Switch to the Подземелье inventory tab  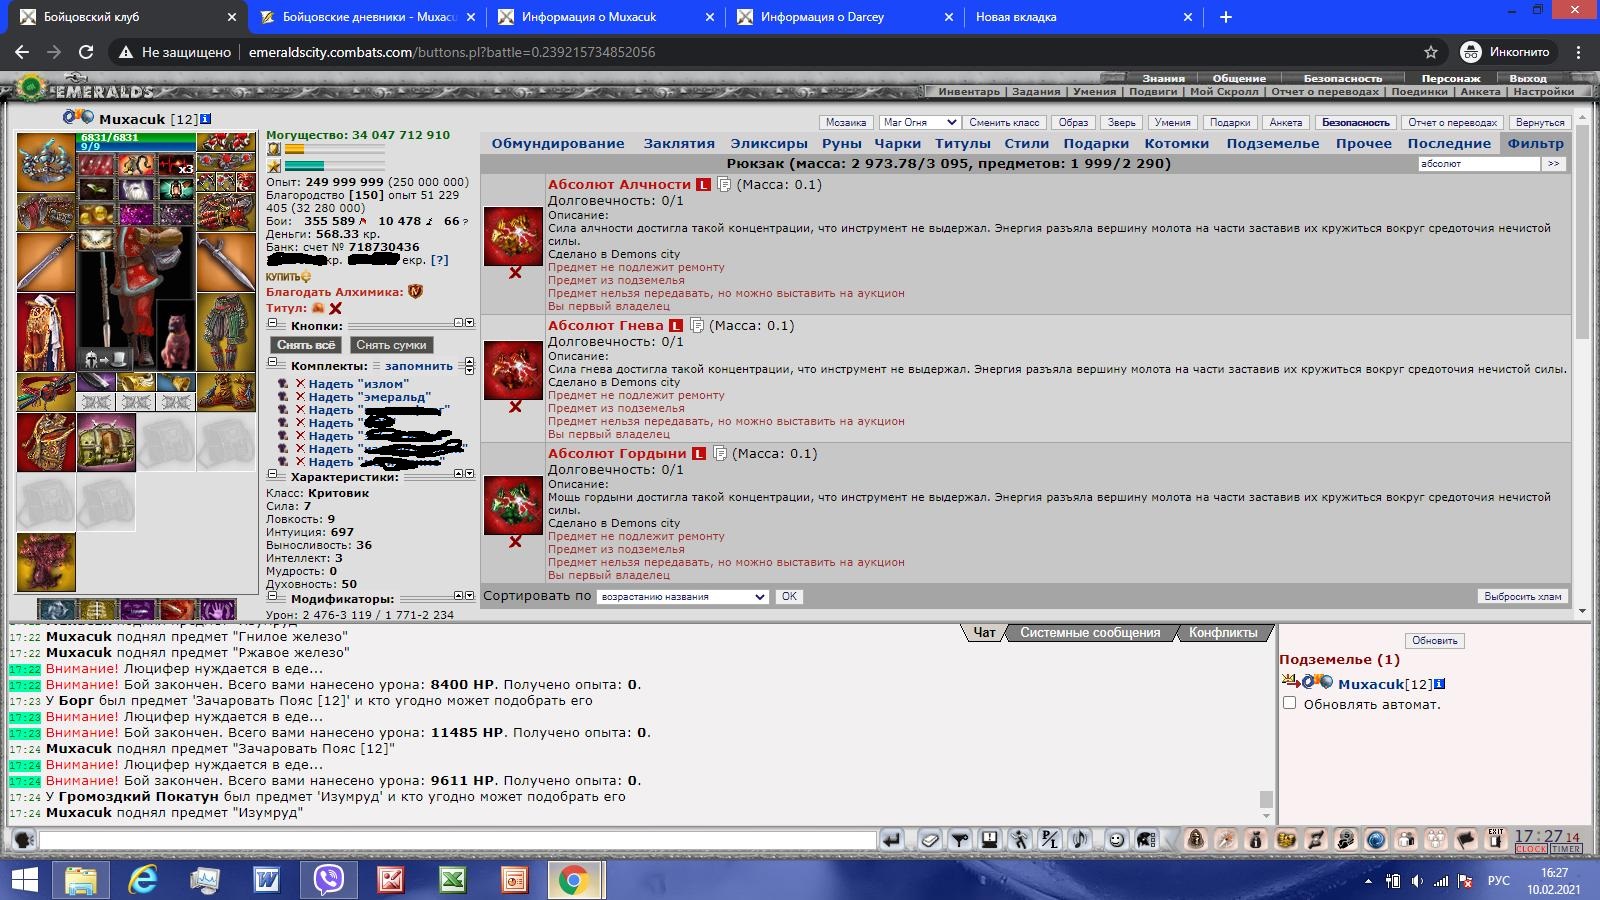tap(1273, 143)
